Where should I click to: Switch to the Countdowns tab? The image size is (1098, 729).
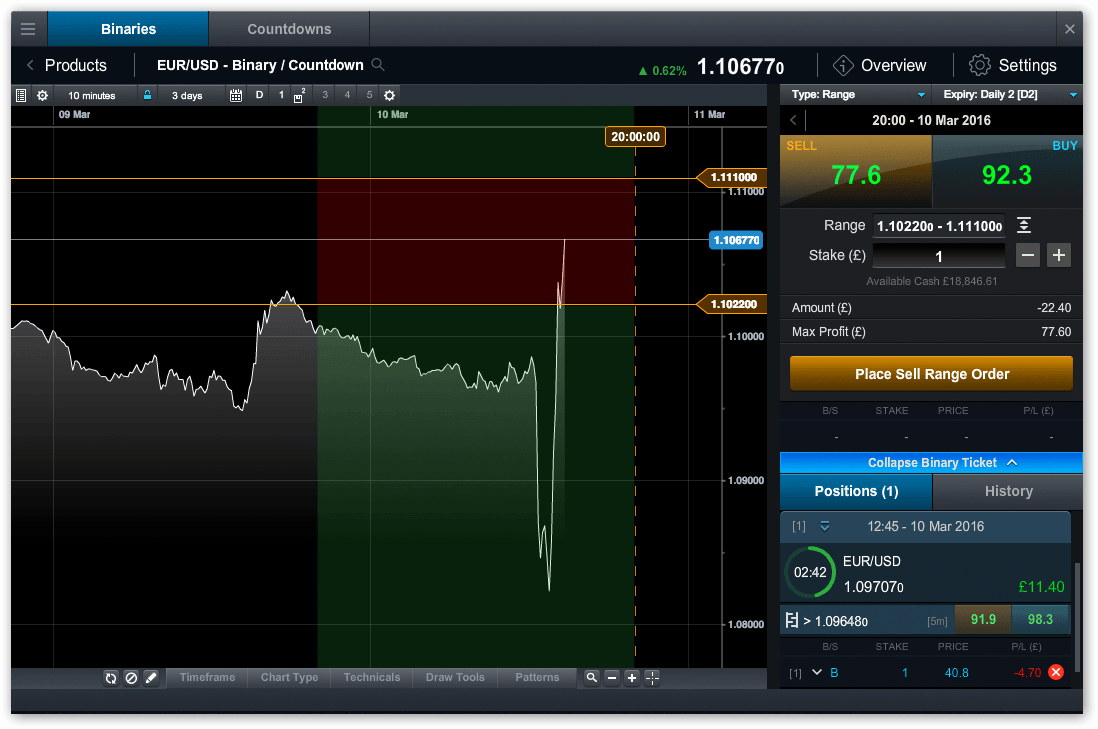tap(289, 29)
